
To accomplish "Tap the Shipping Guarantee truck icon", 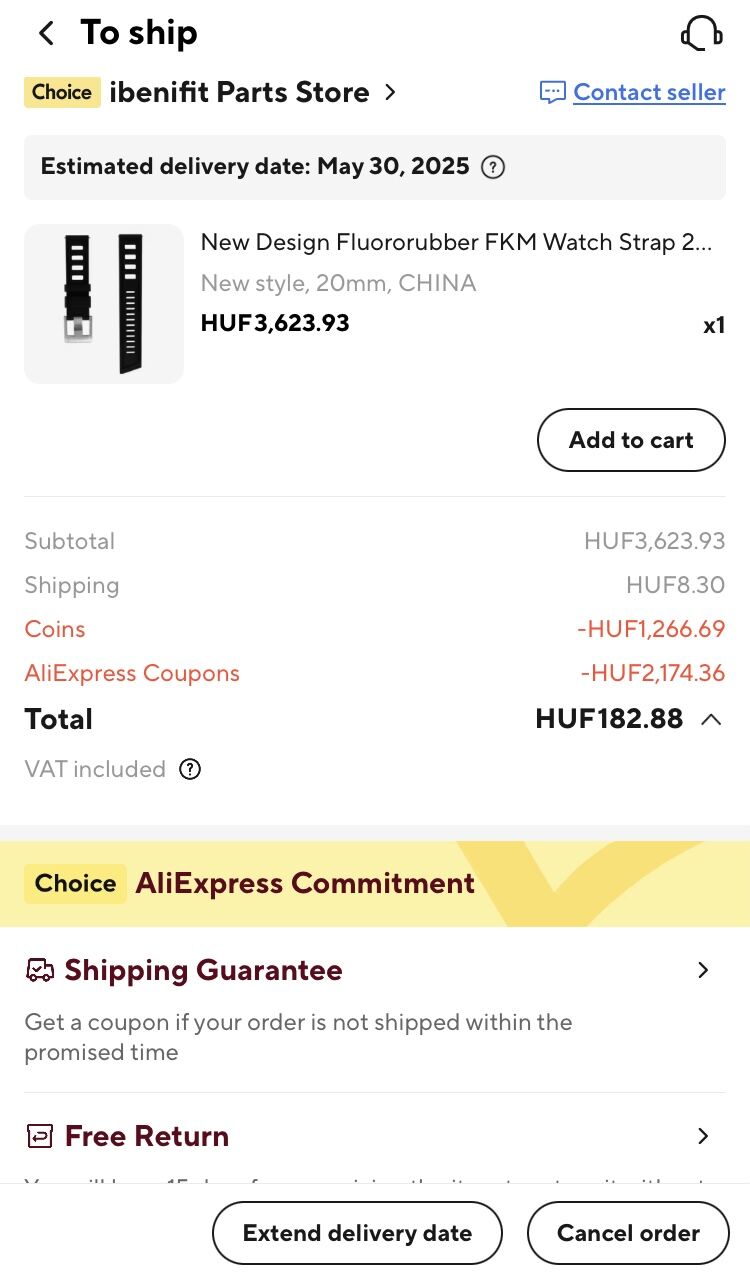I will click(x=40, y=971).
